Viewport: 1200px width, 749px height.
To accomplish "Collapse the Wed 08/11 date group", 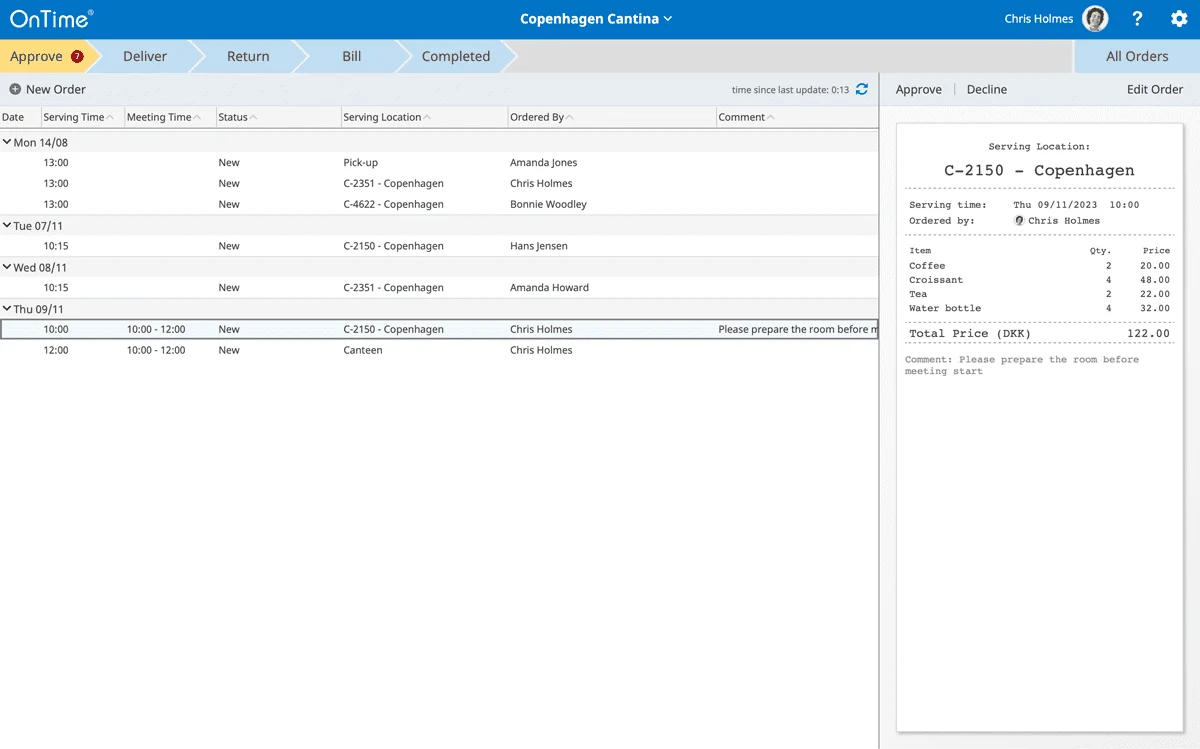I will click(8, 267).
